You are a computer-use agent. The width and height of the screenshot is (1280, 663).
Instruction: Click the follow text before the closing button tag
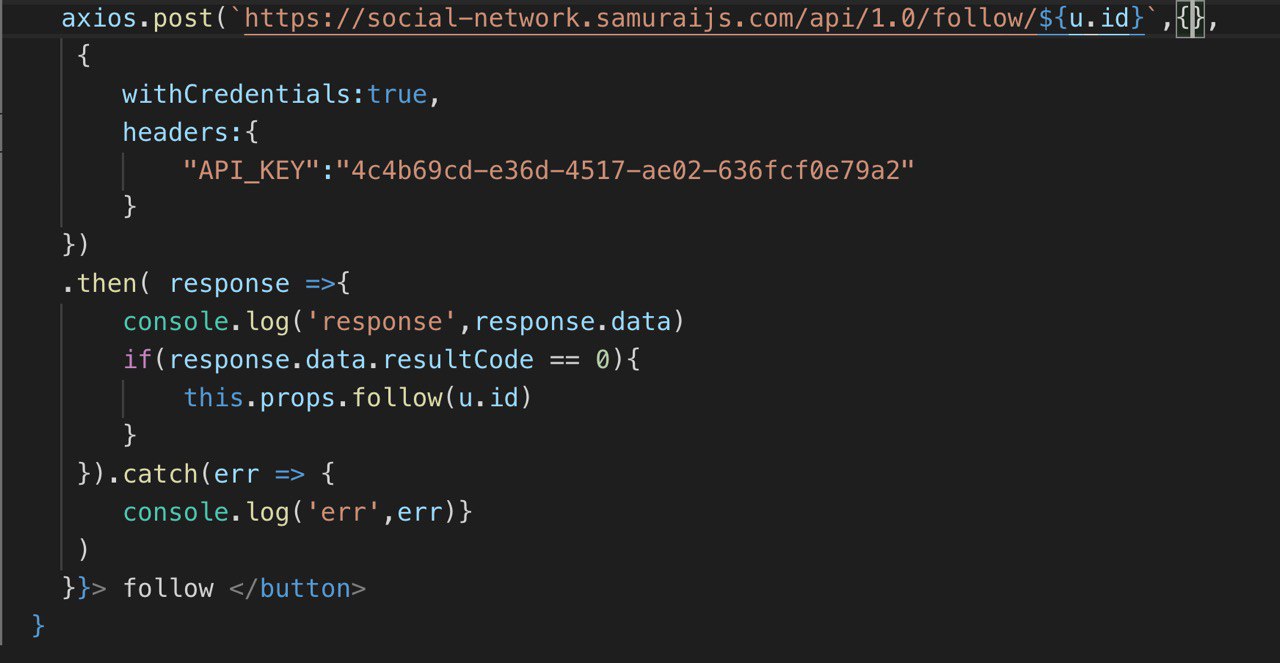click(168, 588)
